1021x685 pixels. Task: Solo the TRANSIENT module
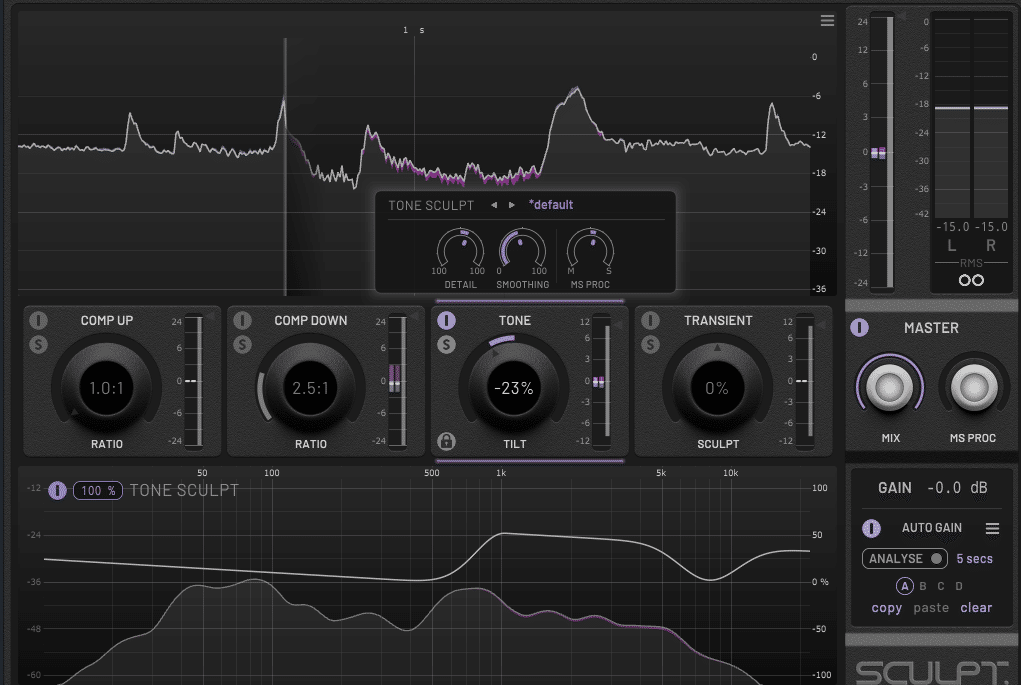tap(650, 344)
